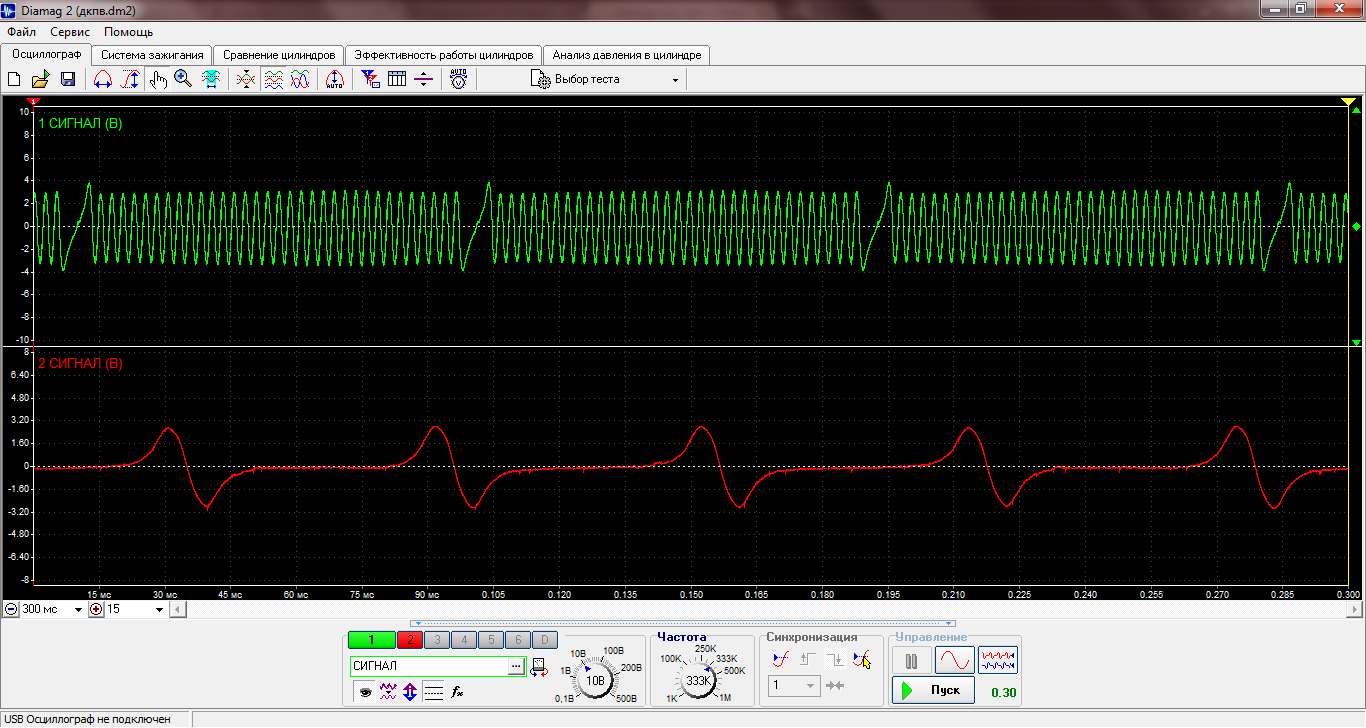Select single sine wave display mode
The width and height of the screenshot is (1366, 728).
pyautogui.click(x=954, y=660)
